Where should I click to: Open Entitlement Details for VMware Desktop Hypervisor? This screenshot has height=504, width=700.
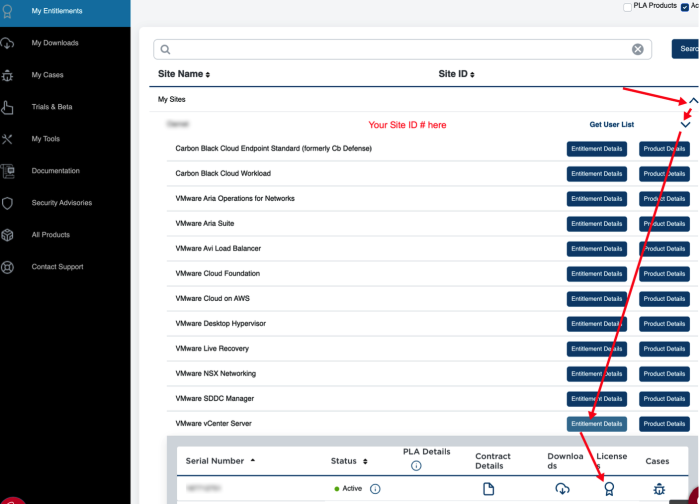(596, 324)
